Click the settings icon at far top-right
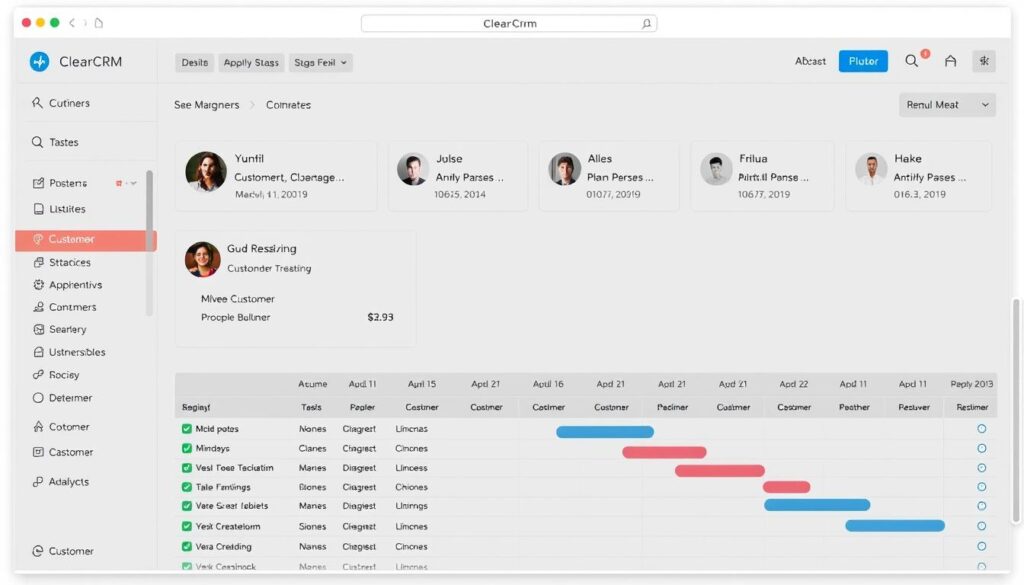 (x=985, y=61)
